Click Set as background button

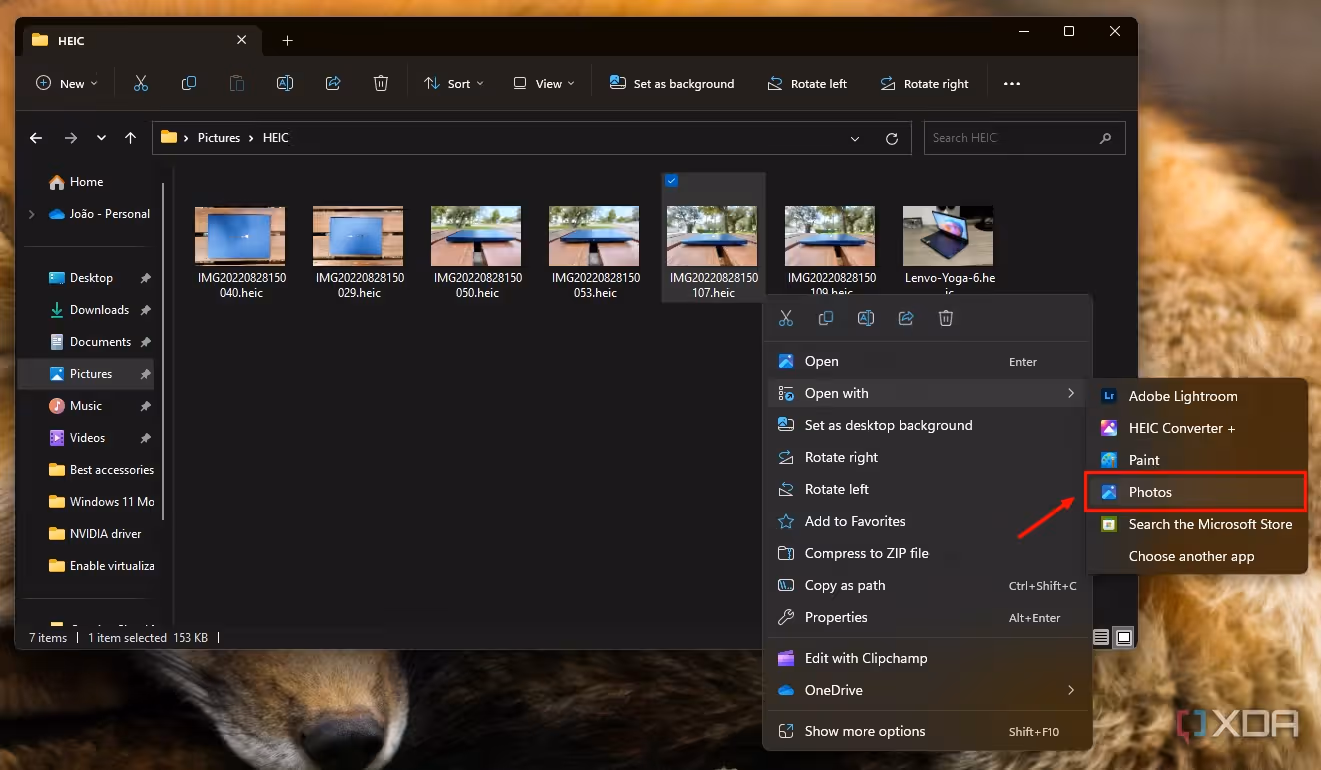tap(672, 84)
